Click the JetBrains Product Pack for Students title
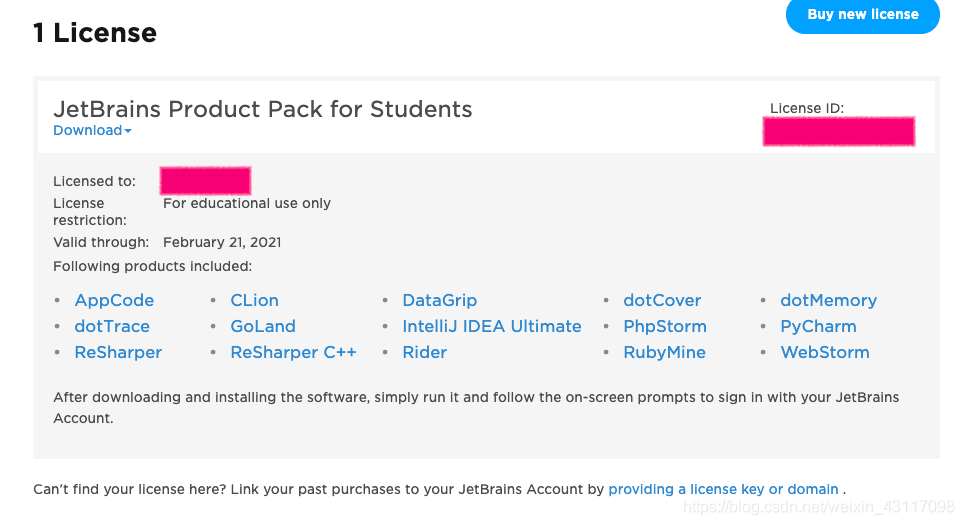 262,109
